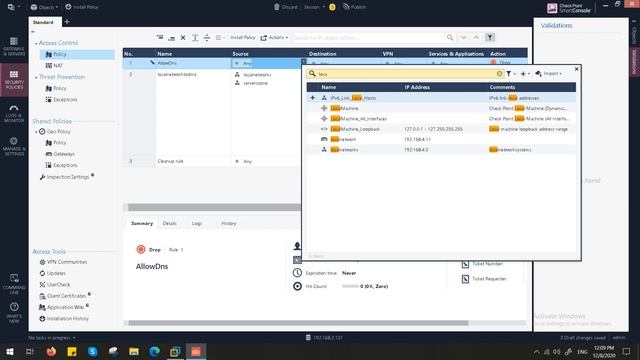Click the Discard trash icon
This screenshot has width=640, height=360.
277,7
